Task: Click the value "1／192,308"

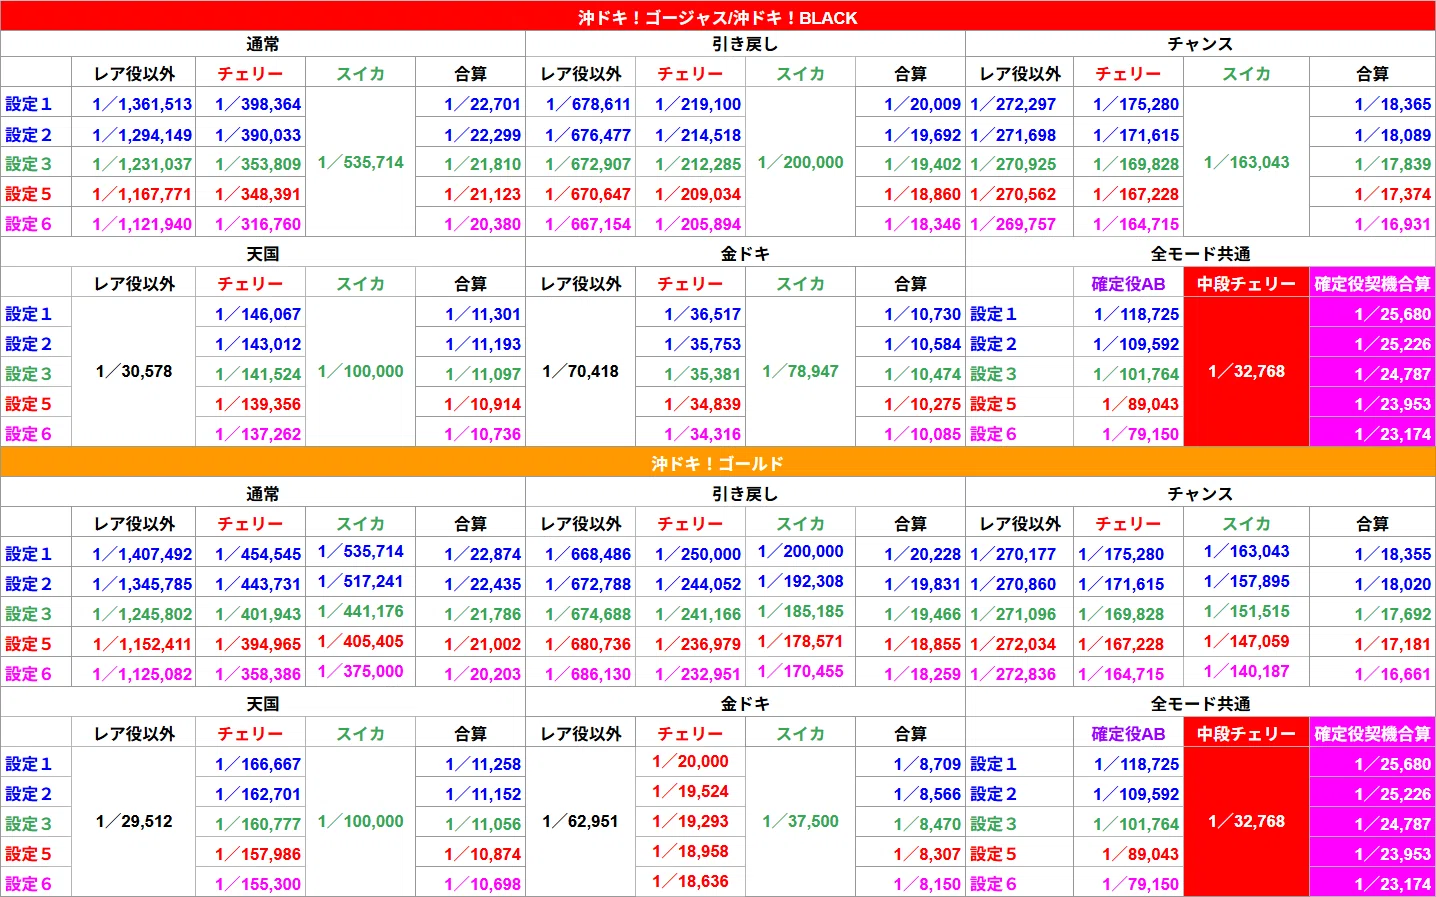Action: 800,581
